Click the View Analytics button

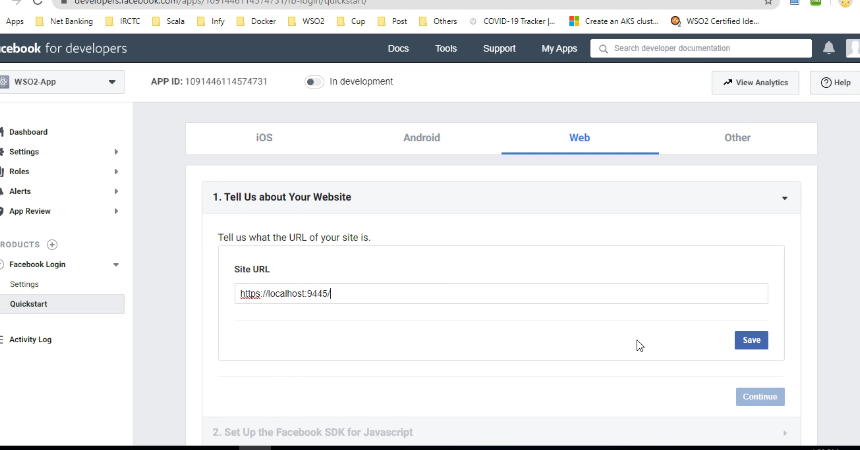click(x=755, y=82)
